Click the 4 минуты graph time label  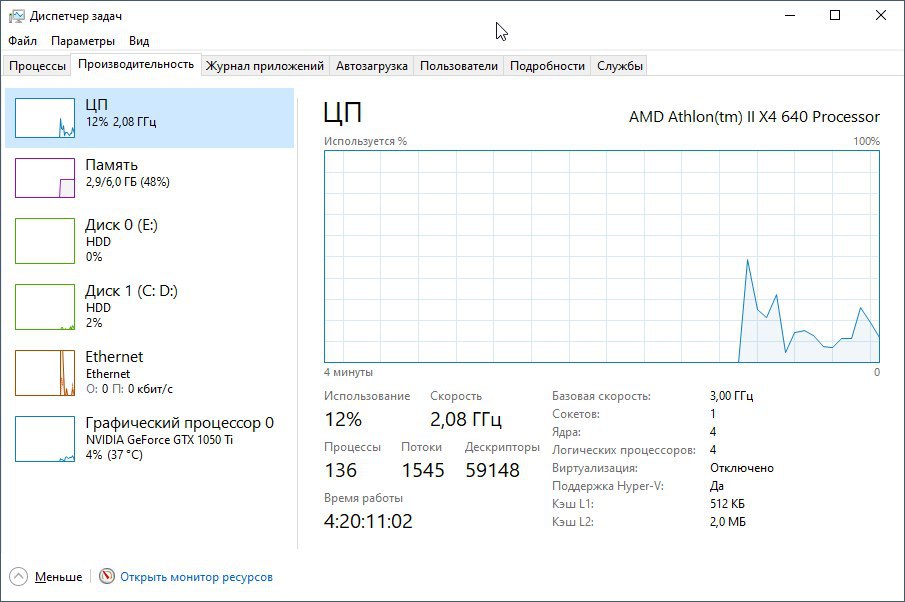pyautogui.click(x=349, y=372)
